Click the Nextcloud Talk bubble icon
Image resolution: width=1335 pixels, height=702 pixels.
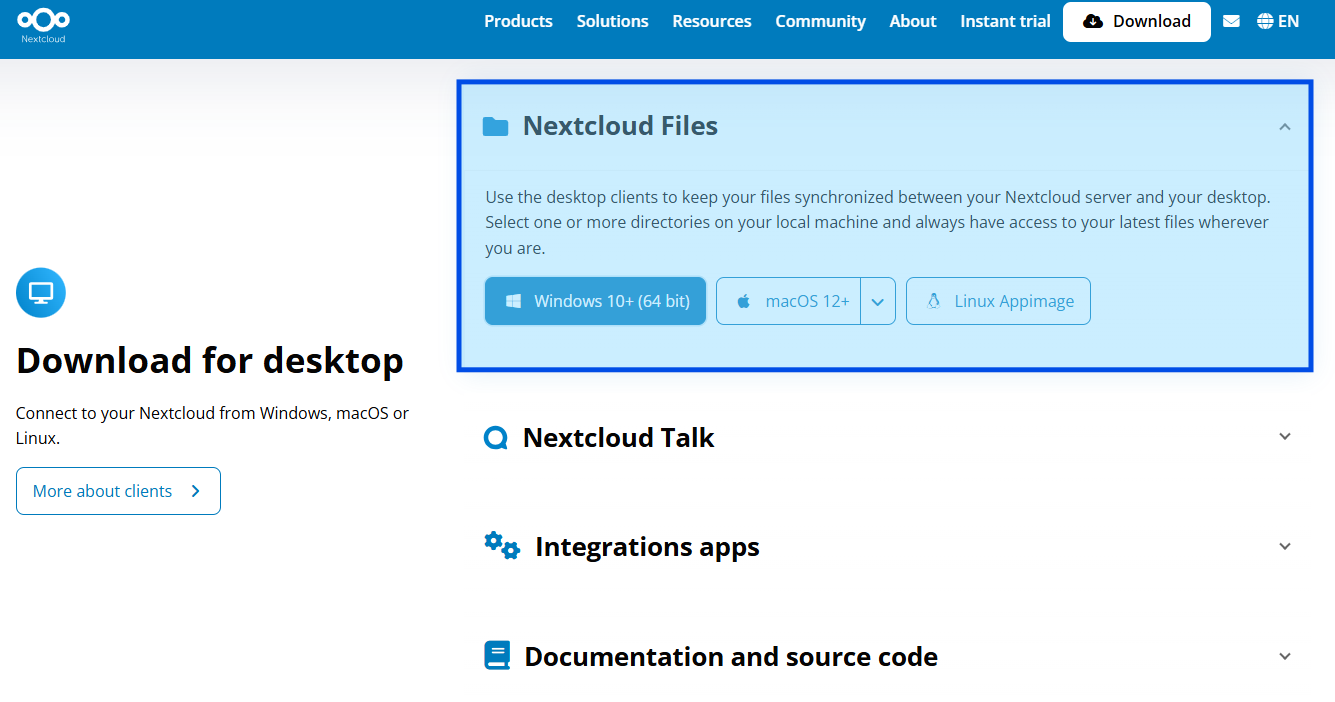coord(496,438)
